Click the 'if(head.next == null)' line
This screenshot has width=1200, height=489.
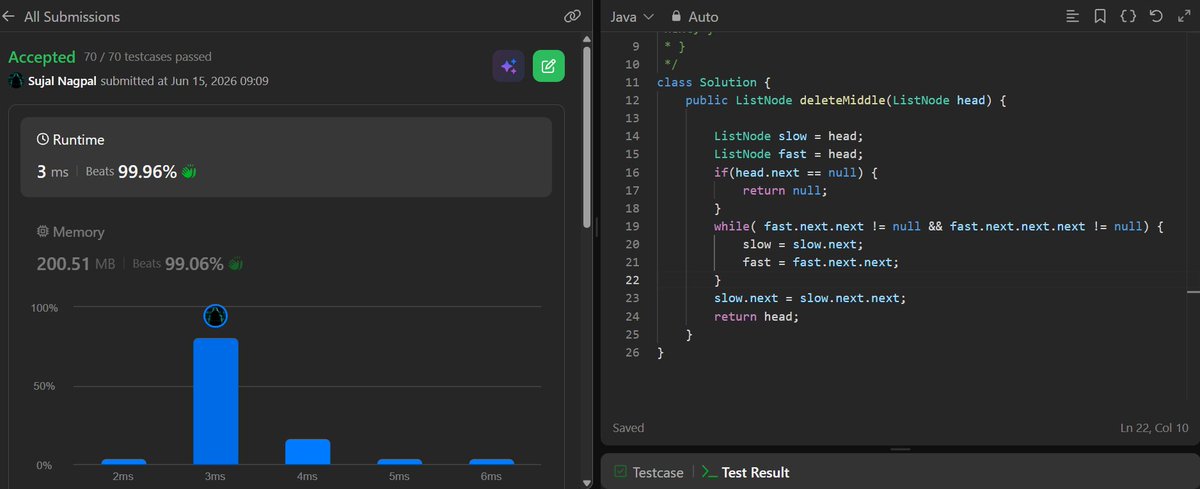[x=796, y=172]
